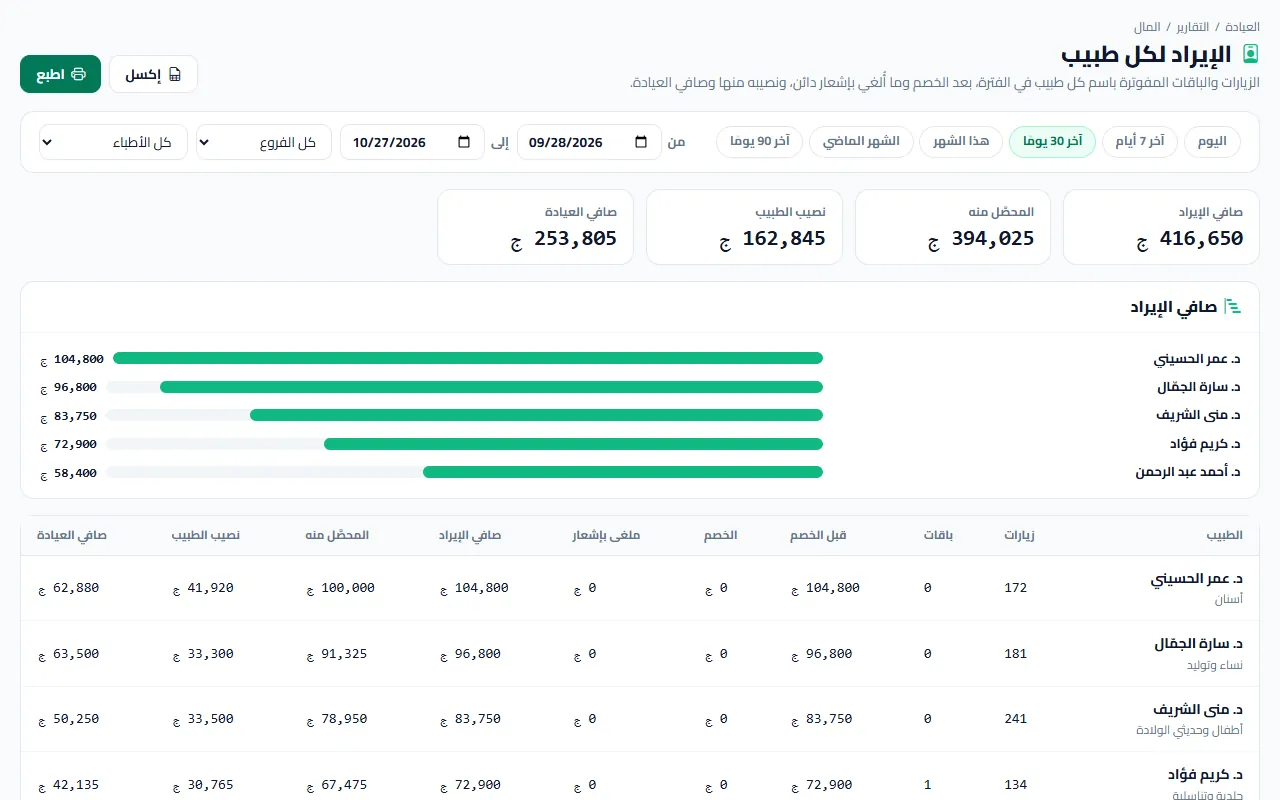Screen dimensions: 1280x800
Task: Click the print button اطبع
Action: [60, 74]
